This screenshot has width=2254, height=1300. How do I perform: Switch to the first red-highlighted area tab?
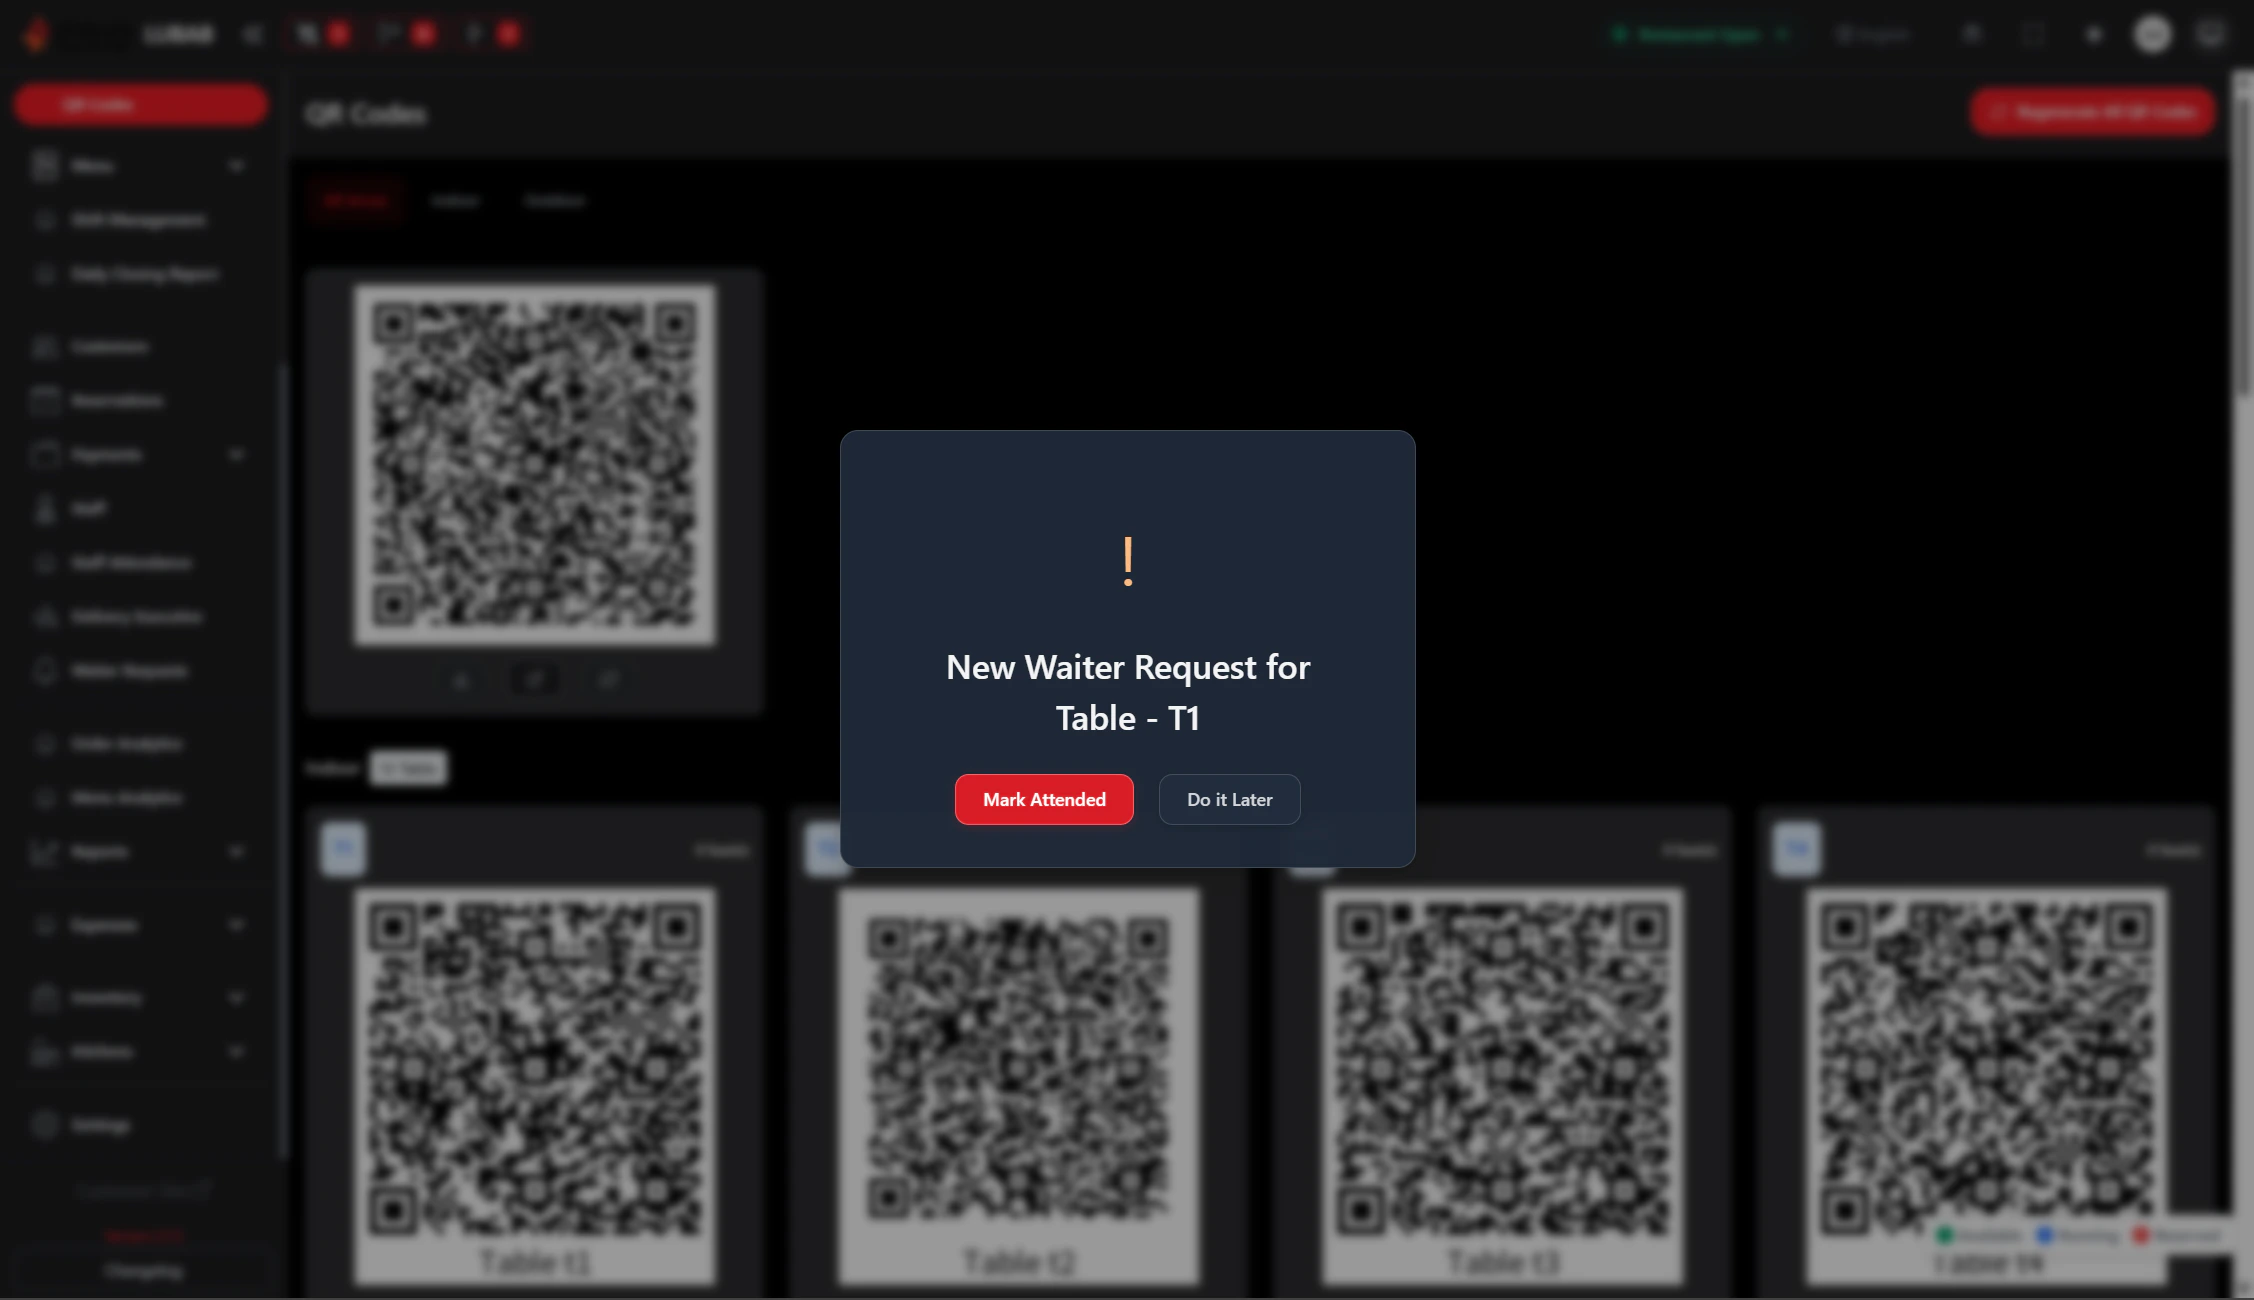coord(356,201)
